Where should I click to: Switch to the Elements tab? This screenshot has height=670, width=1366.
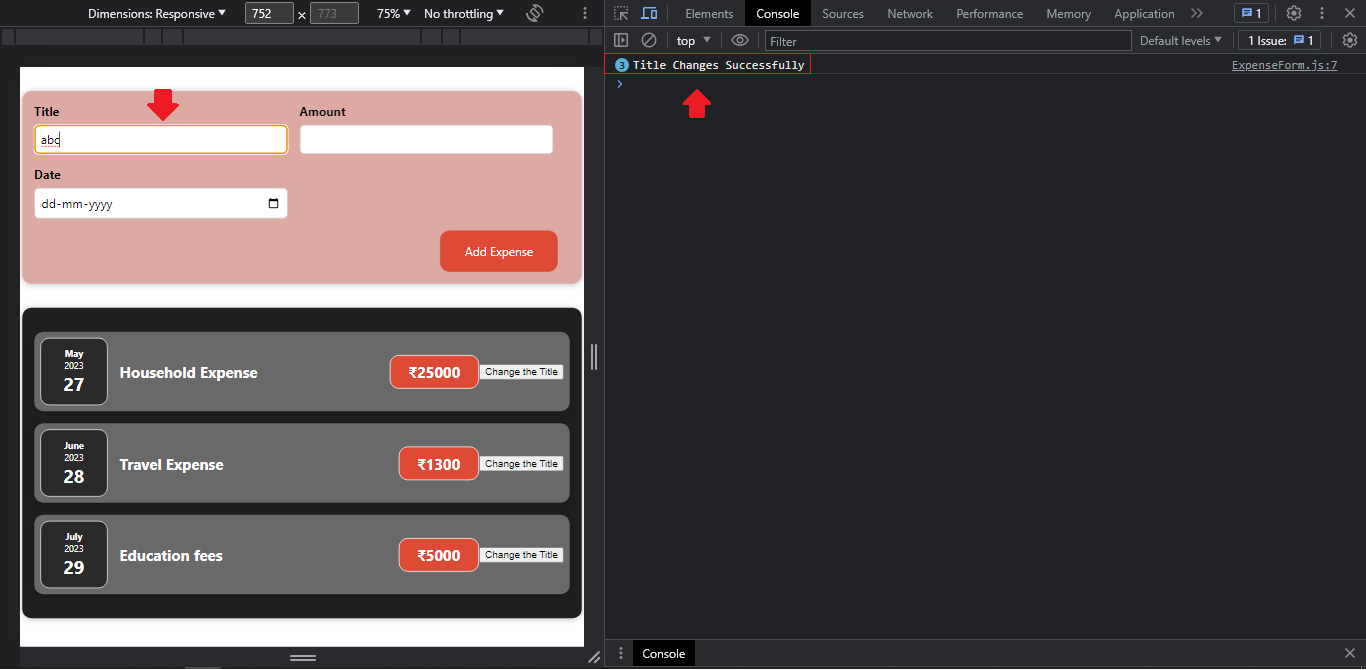click(x=709, y=13)
